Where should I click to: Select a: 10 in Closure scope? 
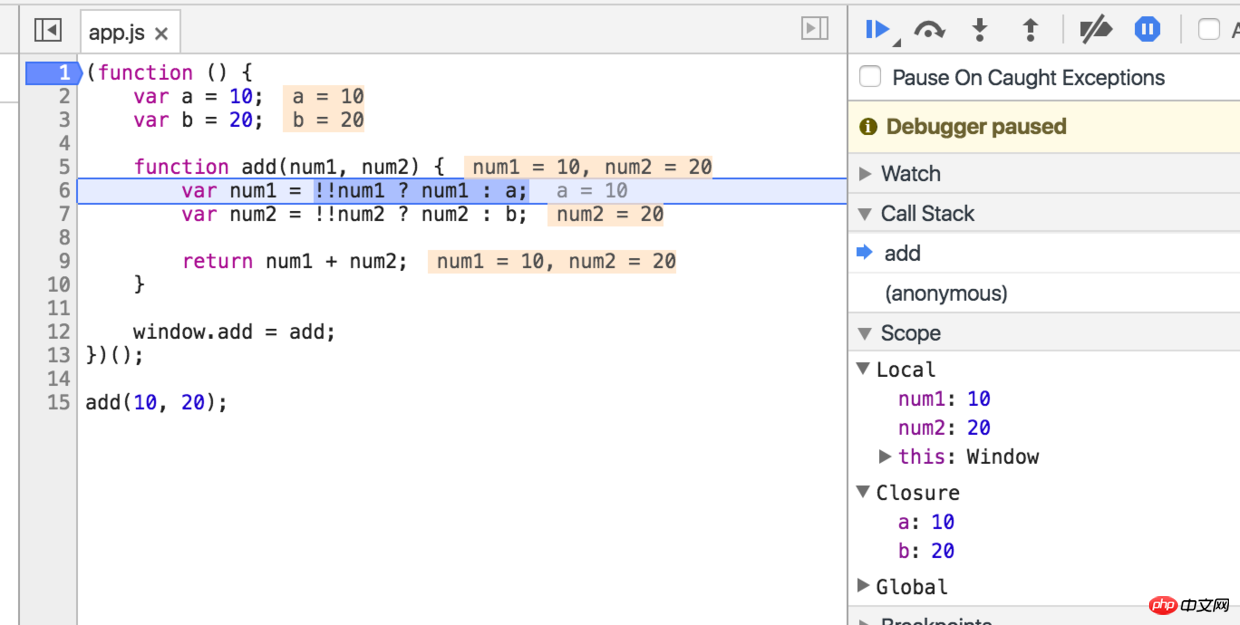pos(926,522)
